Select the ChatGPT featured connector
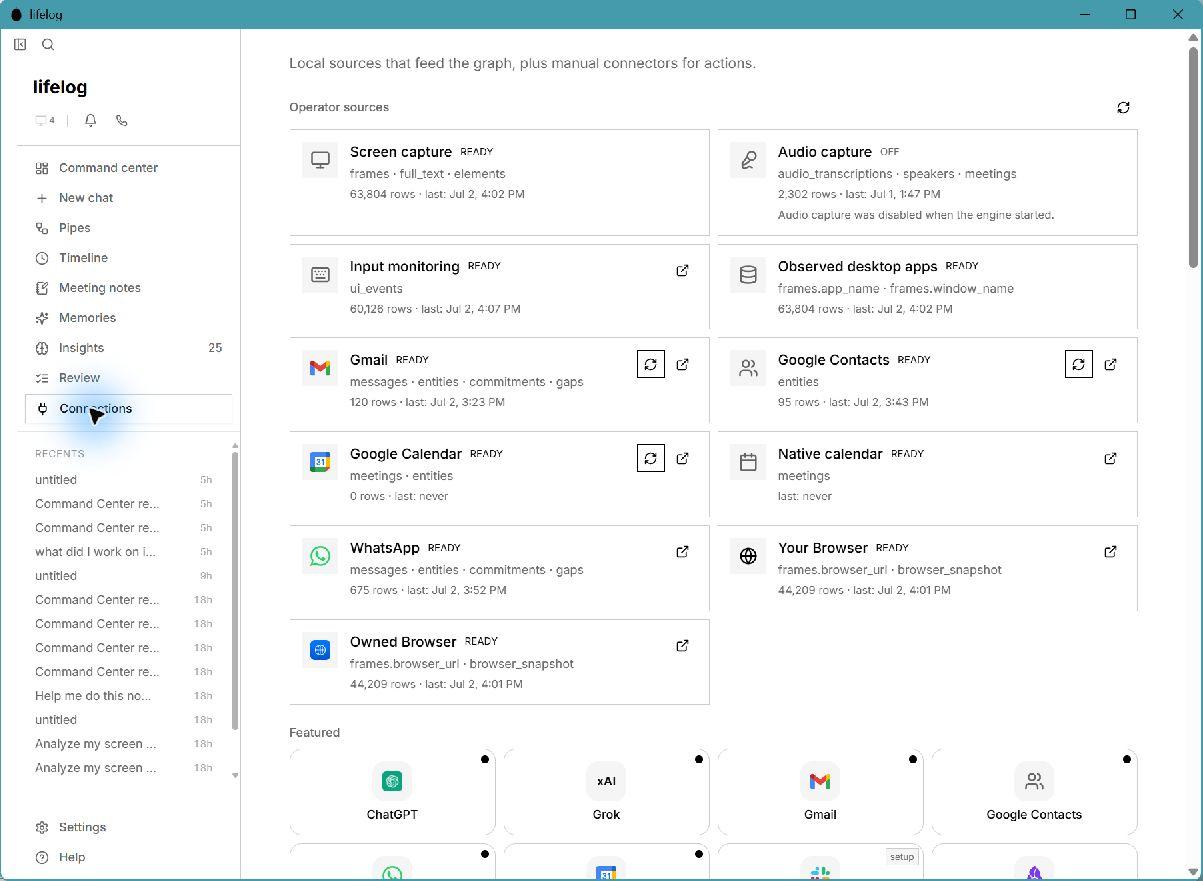The height and width of the screenshot is (881, 1203). click(x=392, y=792)
